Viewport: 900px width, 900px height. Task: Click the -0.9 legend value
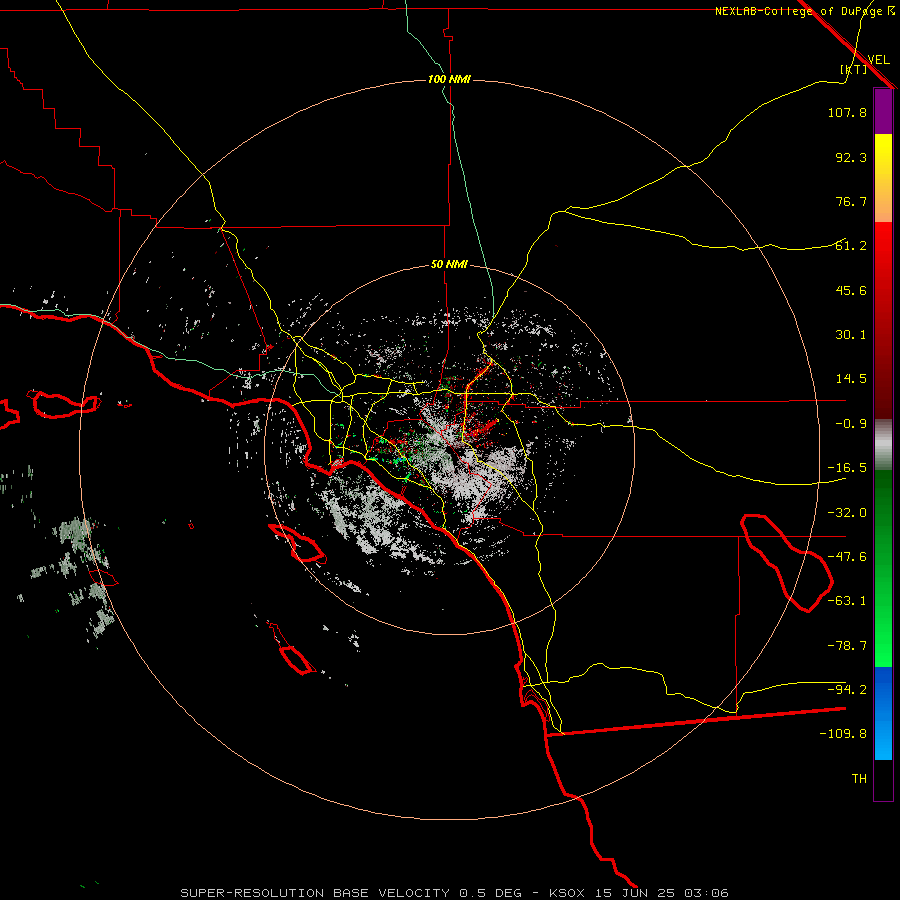click(x=851, y=424)
